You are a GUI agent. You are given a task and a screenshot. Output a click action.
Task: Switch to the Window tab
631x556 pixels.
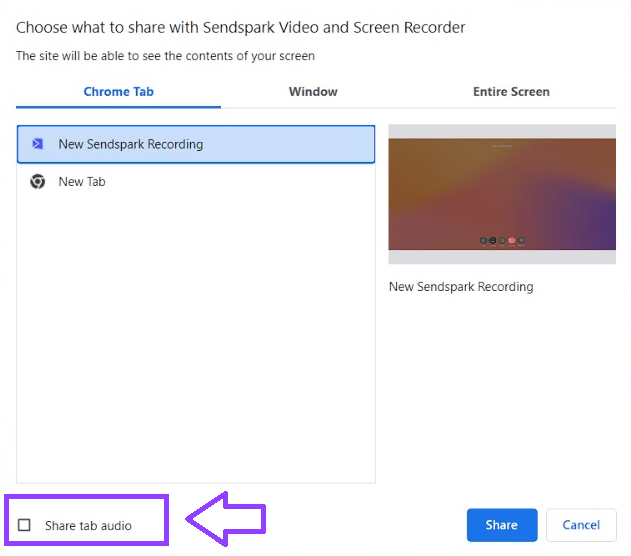coord(313,92)
